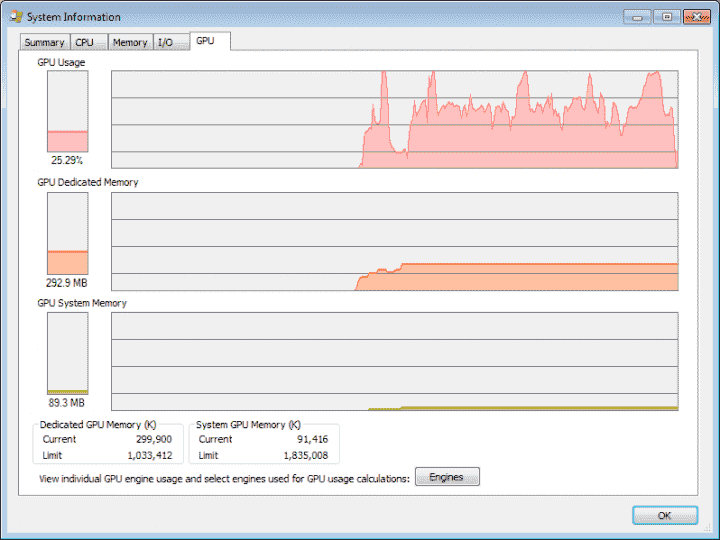720x540 pixels.
Task: Click the GPU System Memory section heading
Action: pyautogui.click(x=82, y=303)
